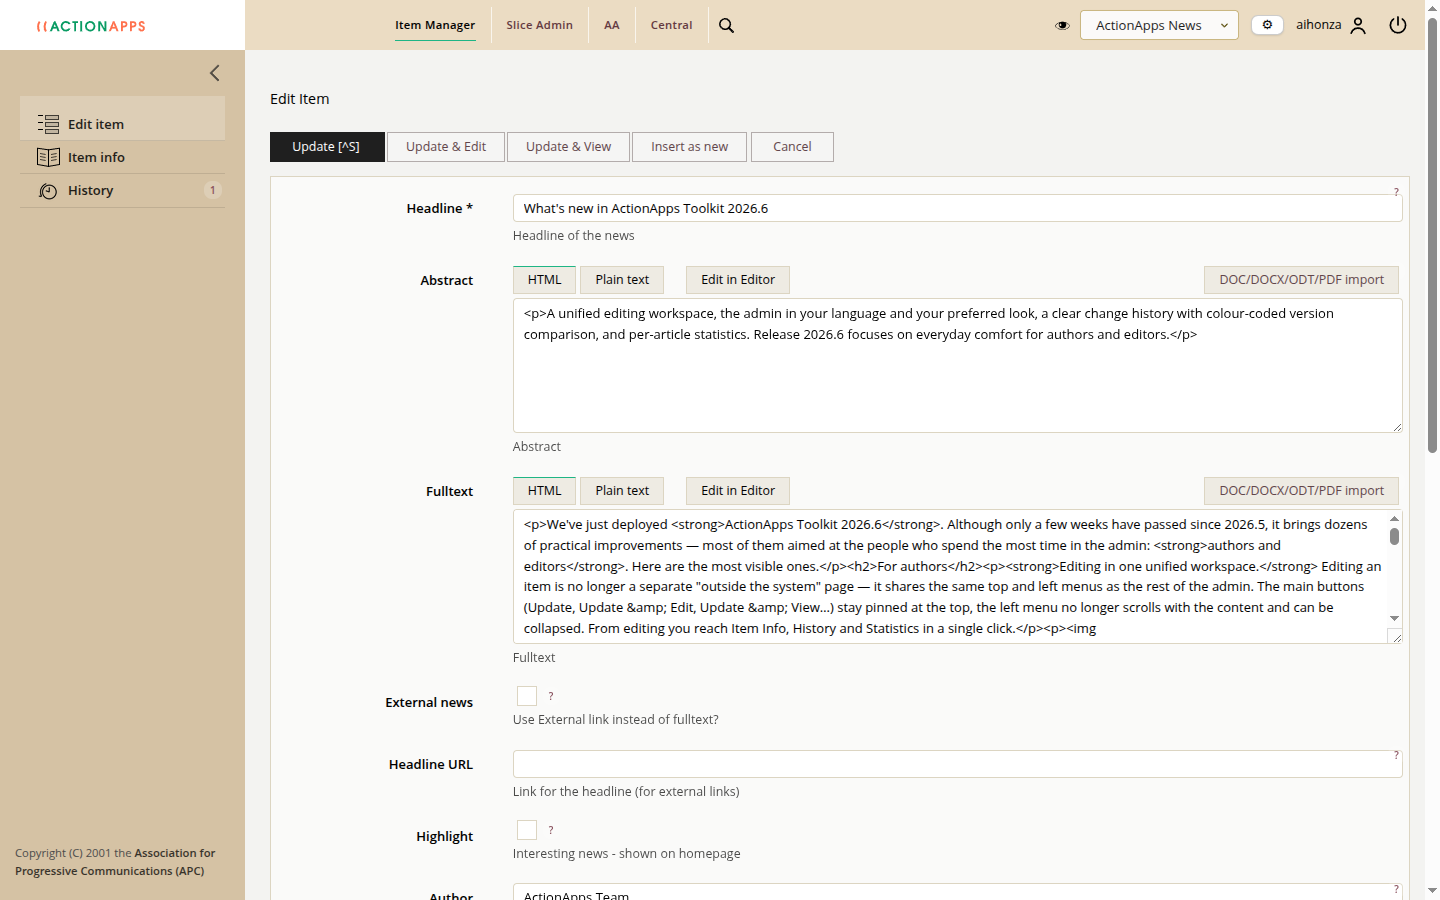This screenshot has height=900, width=1440.
Task: Click into the Headline URL input field
Action: click(958, 764)
